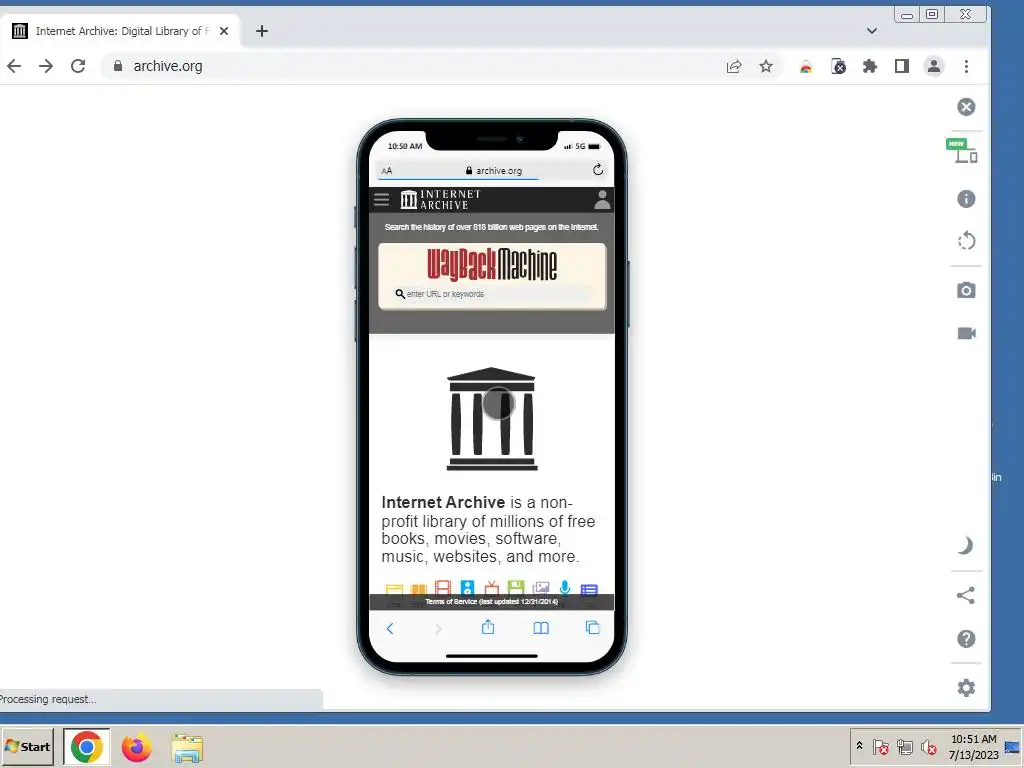The width and height of the screenshot is (1024, 768).
Task: Take a screenshot with the camera icon
Action: coord(966,290)
